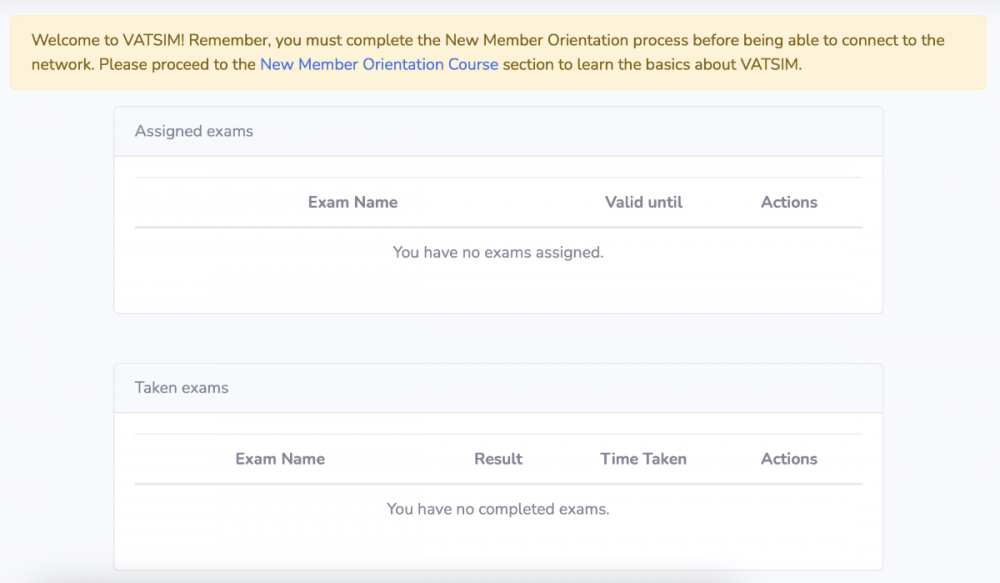Select the Valid until column header
This screenshot has height=583, width=1000.
(643, 202)
